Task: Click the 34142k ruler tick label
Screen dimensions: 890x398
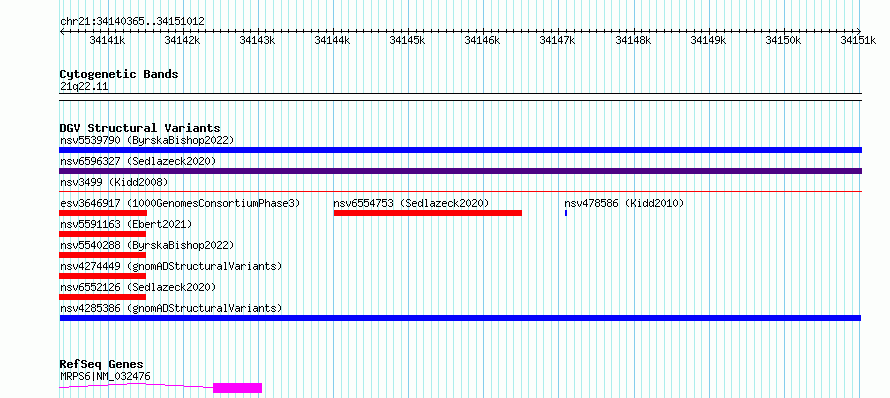Action: [182, 40]
